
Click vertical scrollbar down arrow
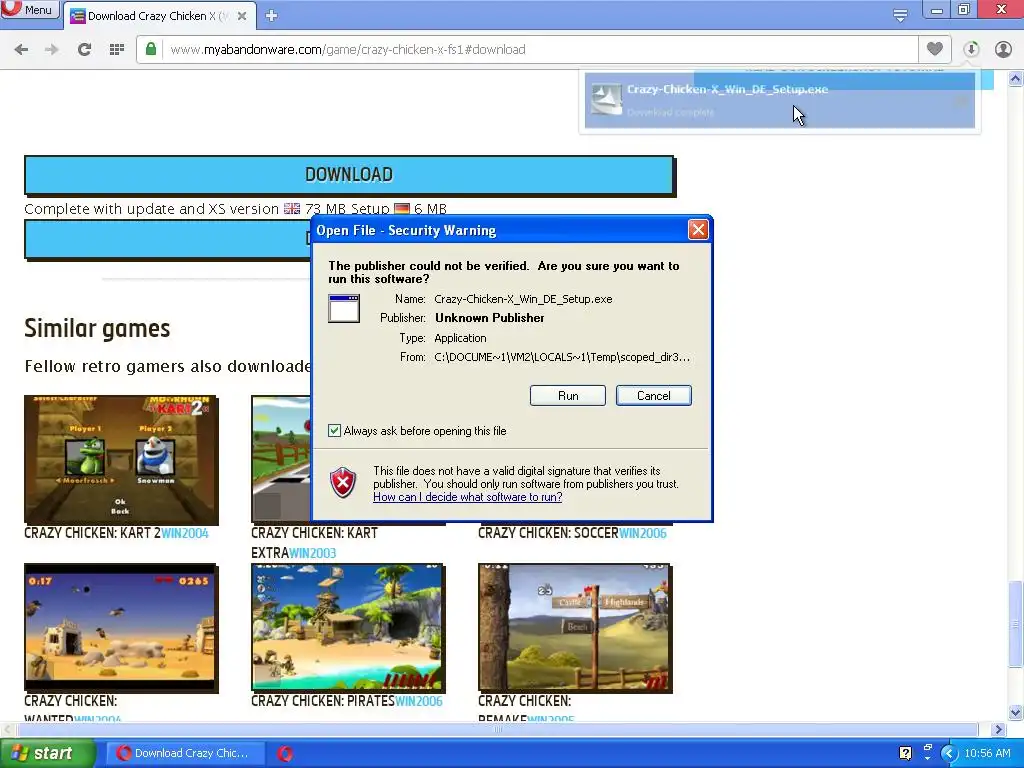click(1016, 712)
